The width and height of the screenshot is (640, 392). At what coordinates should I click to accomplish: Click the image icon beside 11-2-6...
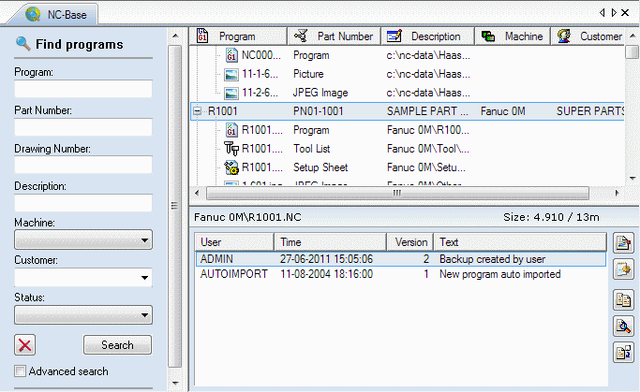[x=231, y=93]
